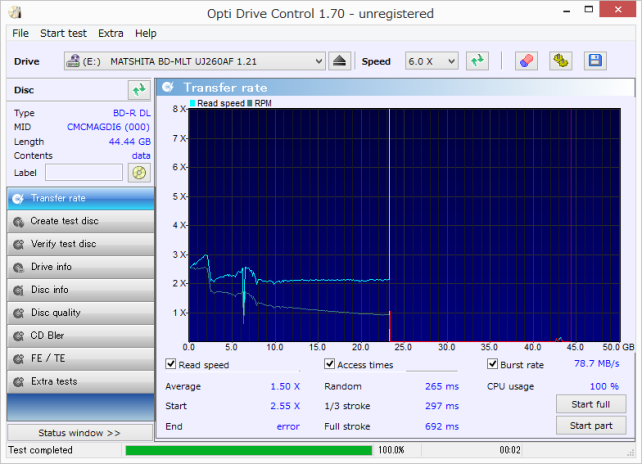
Task: Click the disc label button beside Label field
Action: point(139,173)
